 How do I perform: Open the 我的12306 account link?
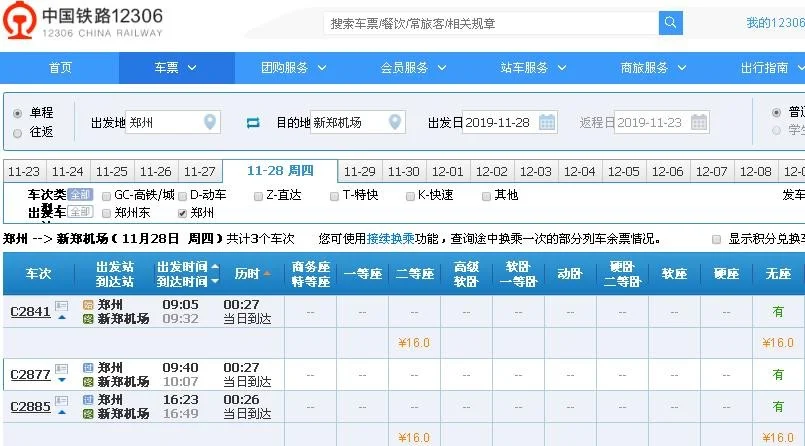775,23
